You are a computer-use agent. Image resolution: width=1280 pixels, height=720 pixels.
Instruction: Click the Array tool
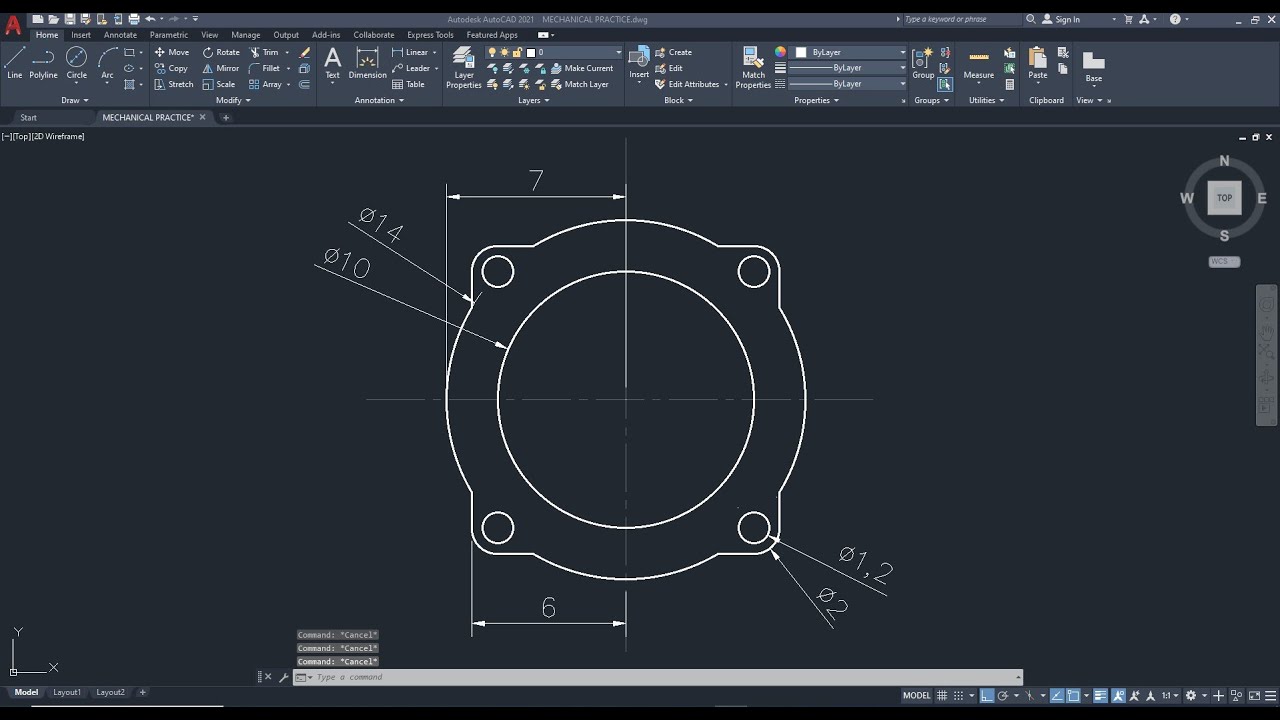pyautogui.click(x=265, y=84)
